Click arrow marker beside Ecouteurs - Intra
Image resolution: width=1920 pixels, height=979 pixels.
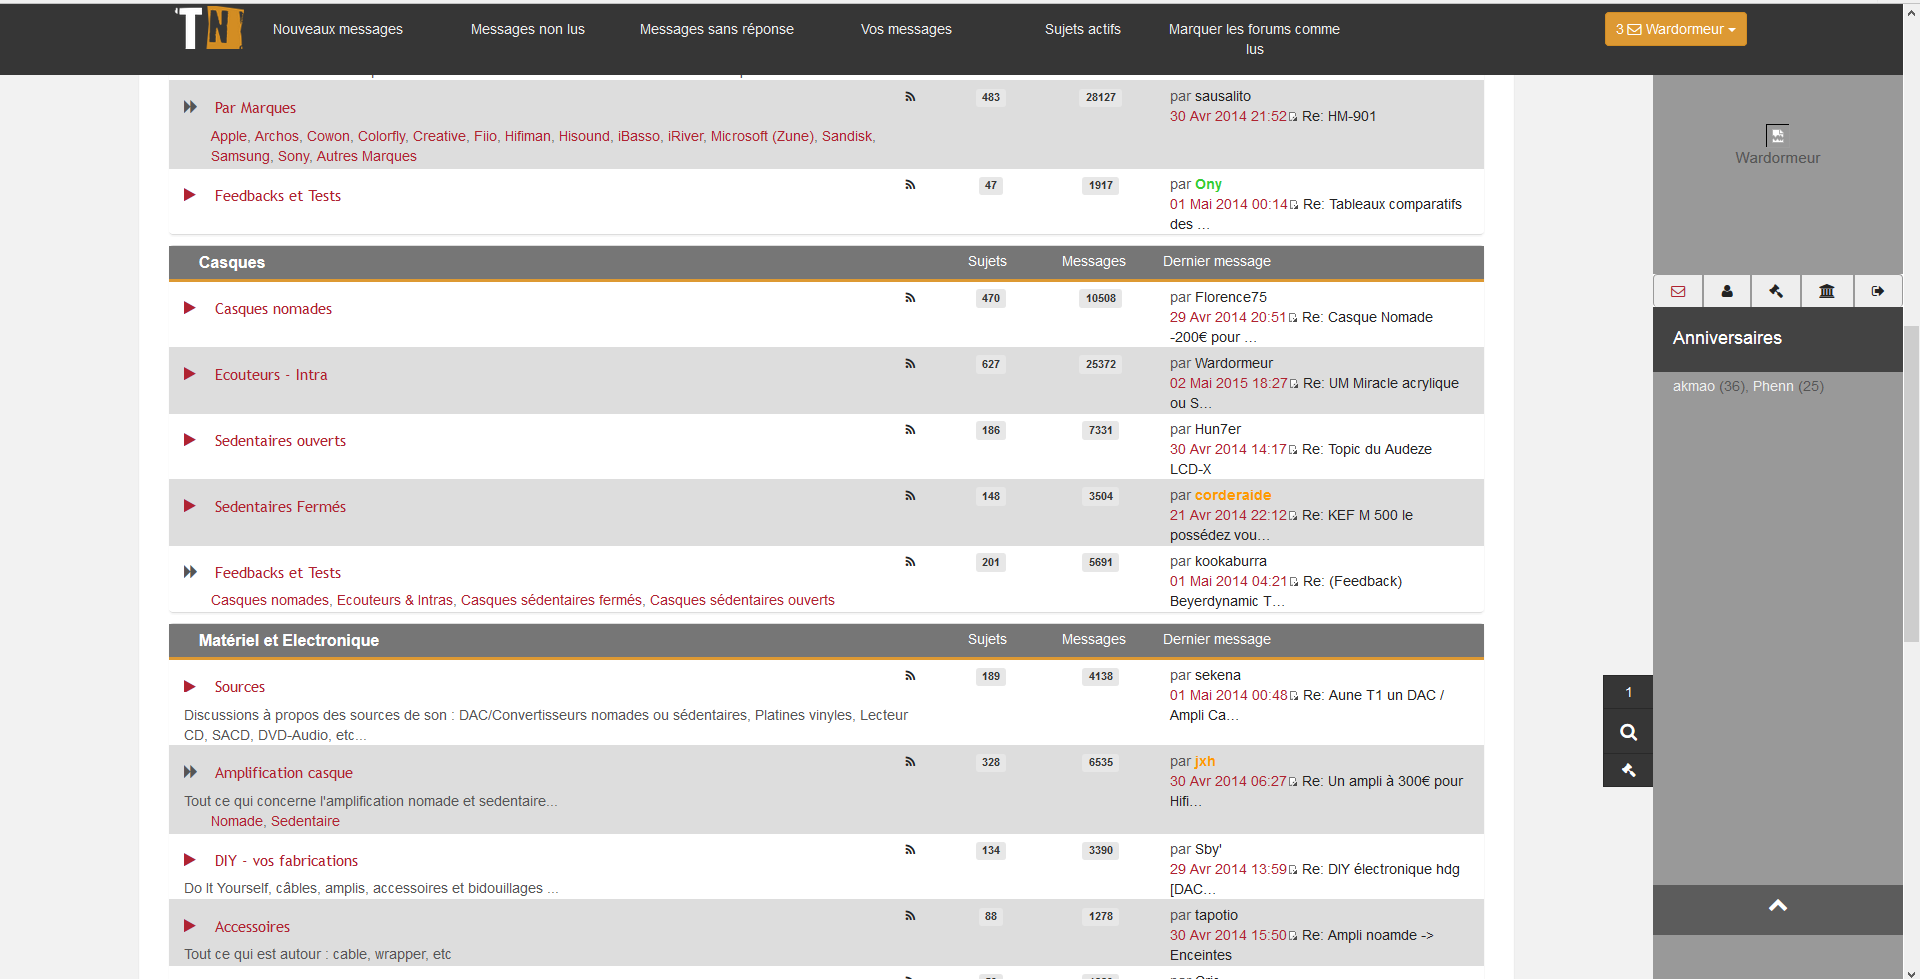190,374
